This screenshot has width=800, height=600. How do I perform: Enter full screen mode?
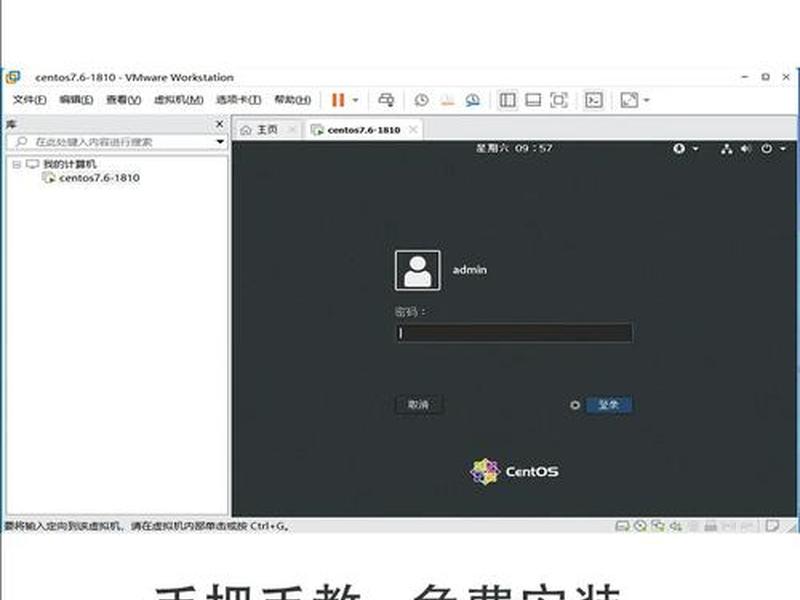point(559,100)
